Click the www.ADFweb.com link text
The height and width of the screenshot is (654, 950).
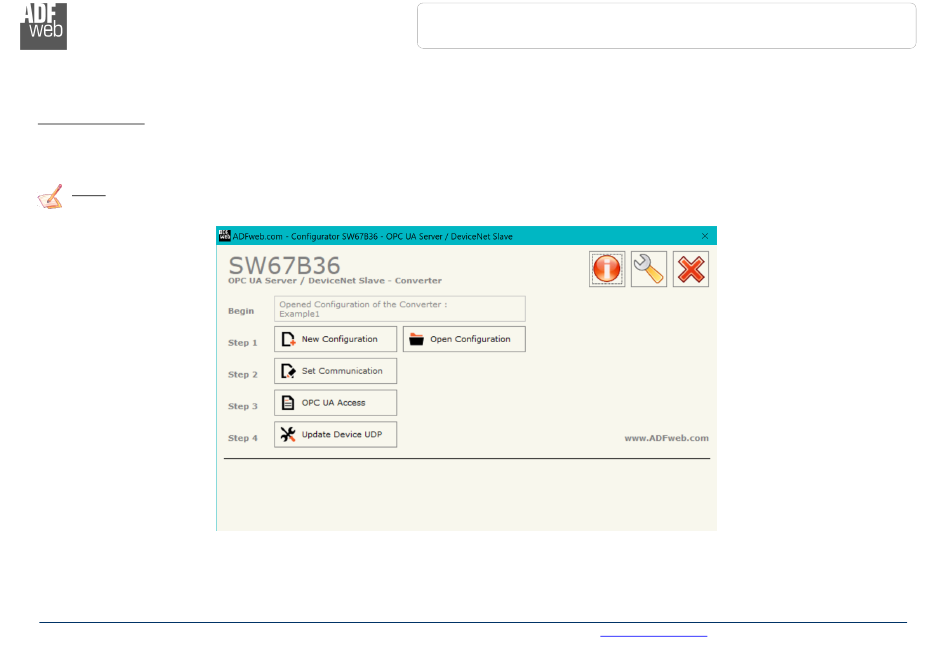[666, 438]
